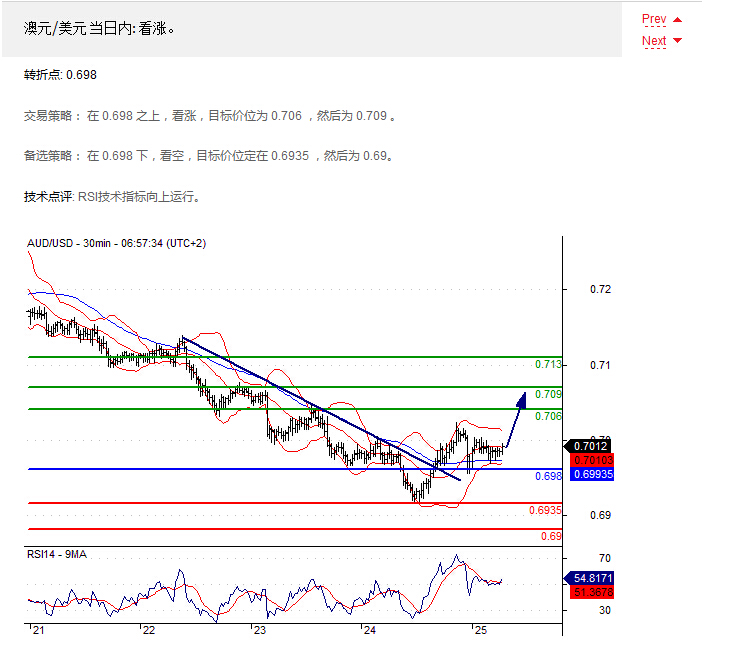
Task: Click the 技术点评 RSI comment line
Action: coord(112,197)
